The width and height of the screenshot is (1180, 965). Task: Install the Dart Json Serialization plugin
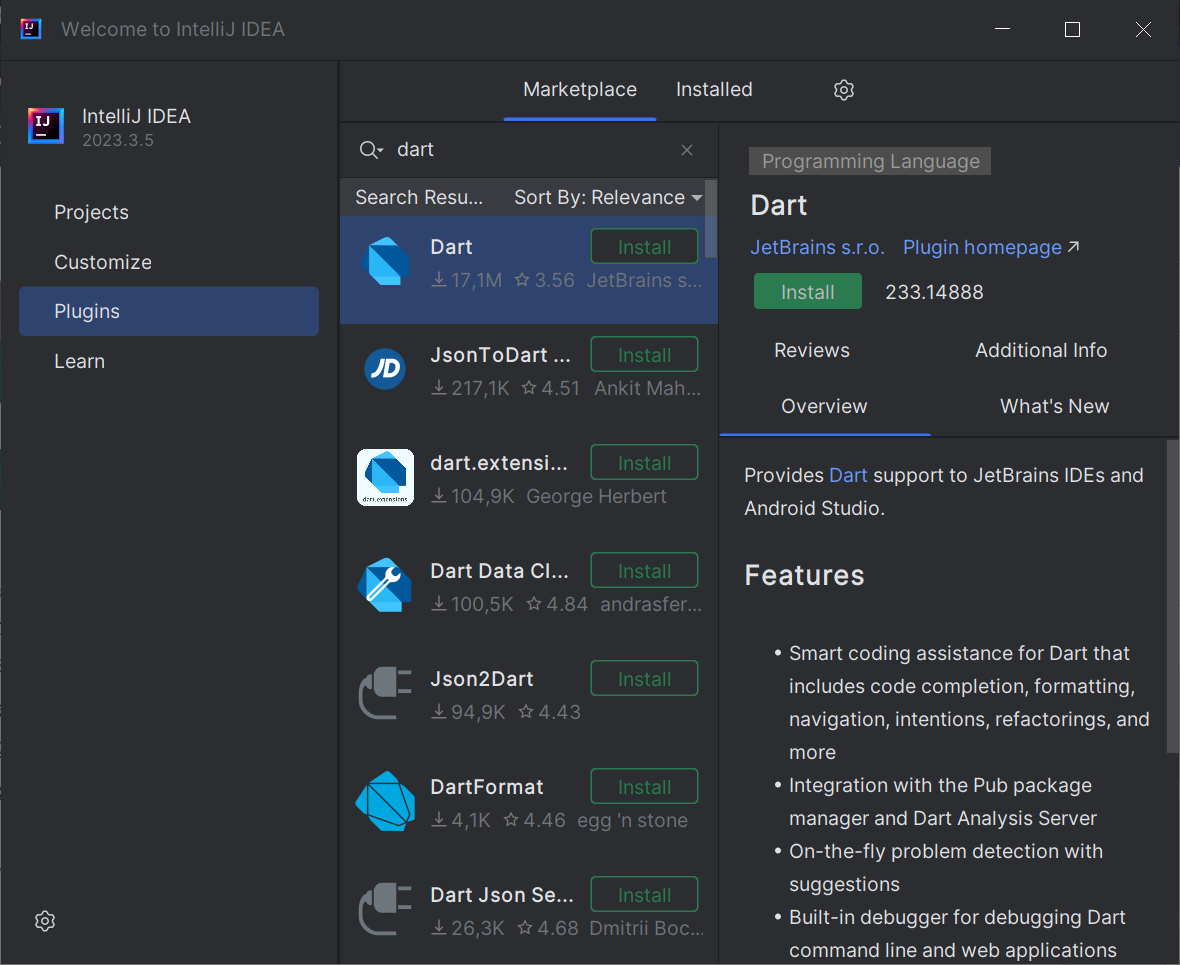point(644,894)
